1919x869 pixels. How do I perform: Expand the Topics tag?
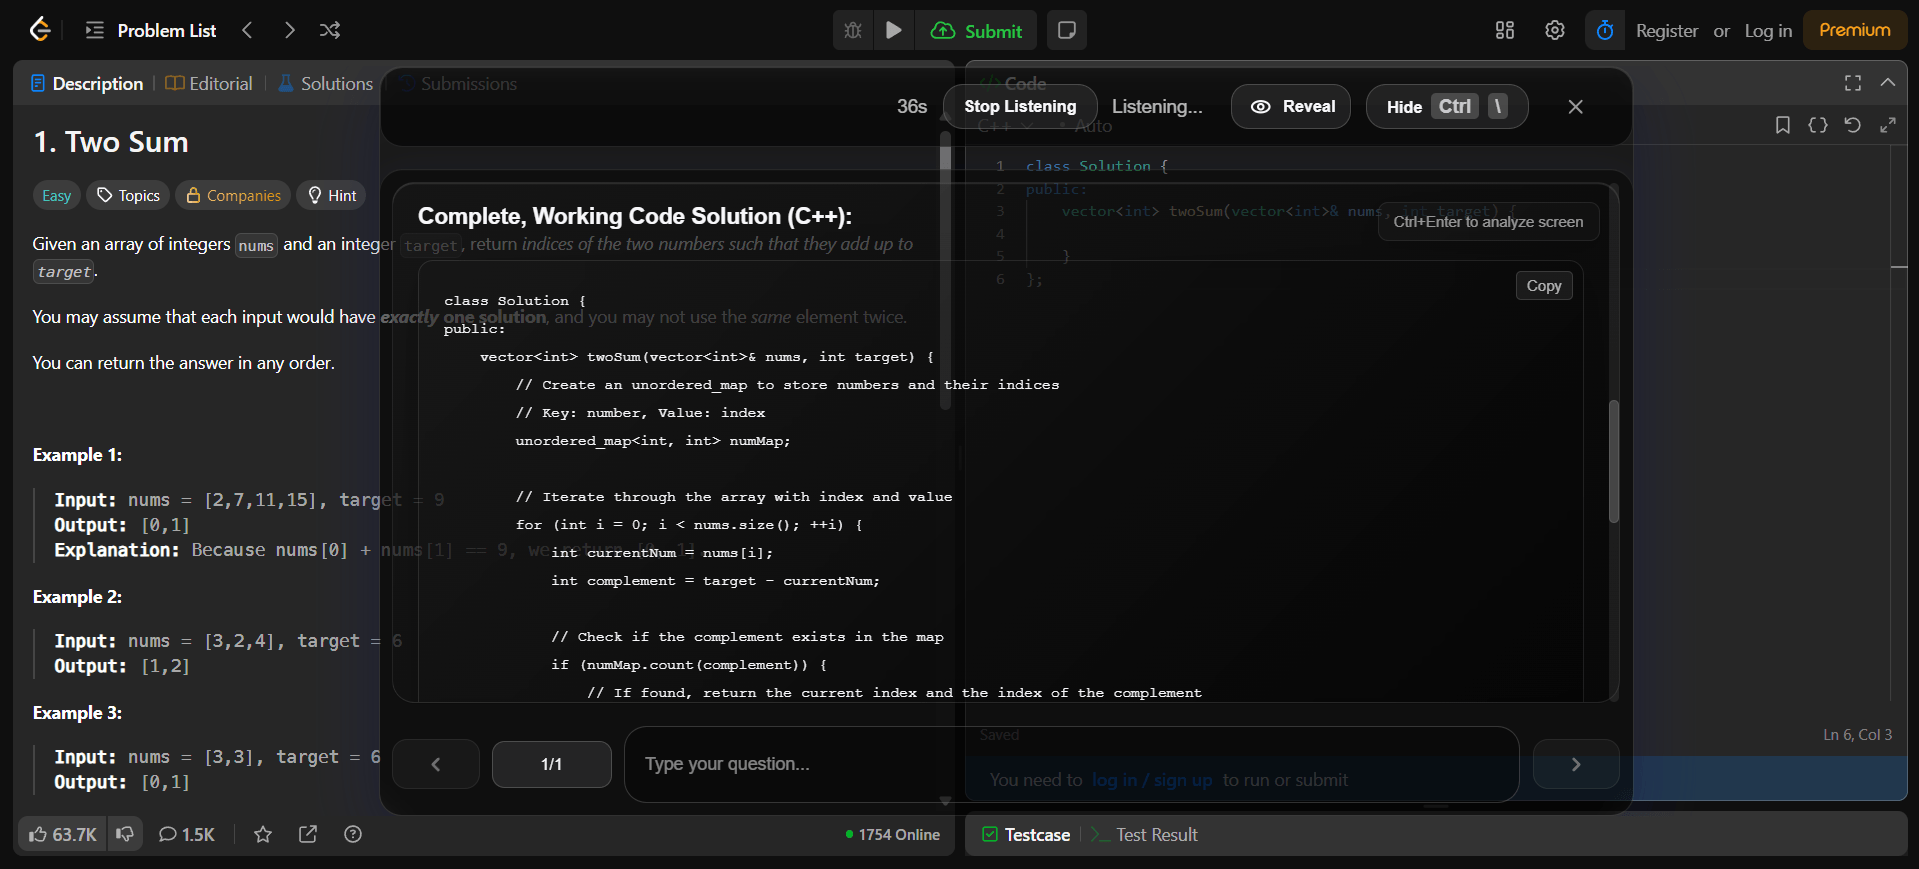tap(129, 196)
